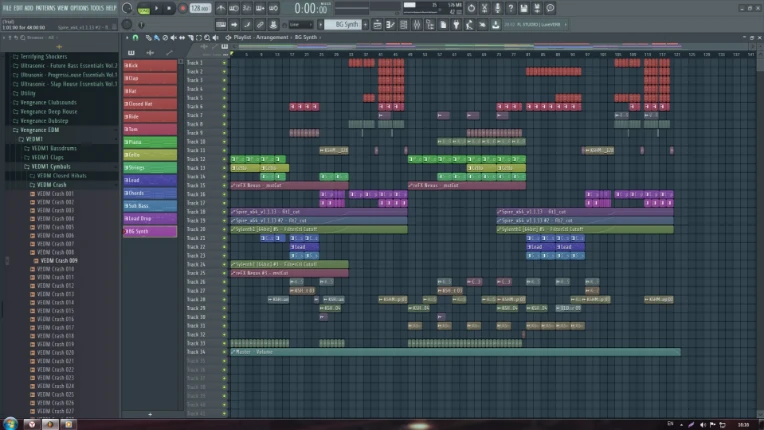Mute Track 6 with its green dot
The image size is (764, 430).
[x=224, y=107]
